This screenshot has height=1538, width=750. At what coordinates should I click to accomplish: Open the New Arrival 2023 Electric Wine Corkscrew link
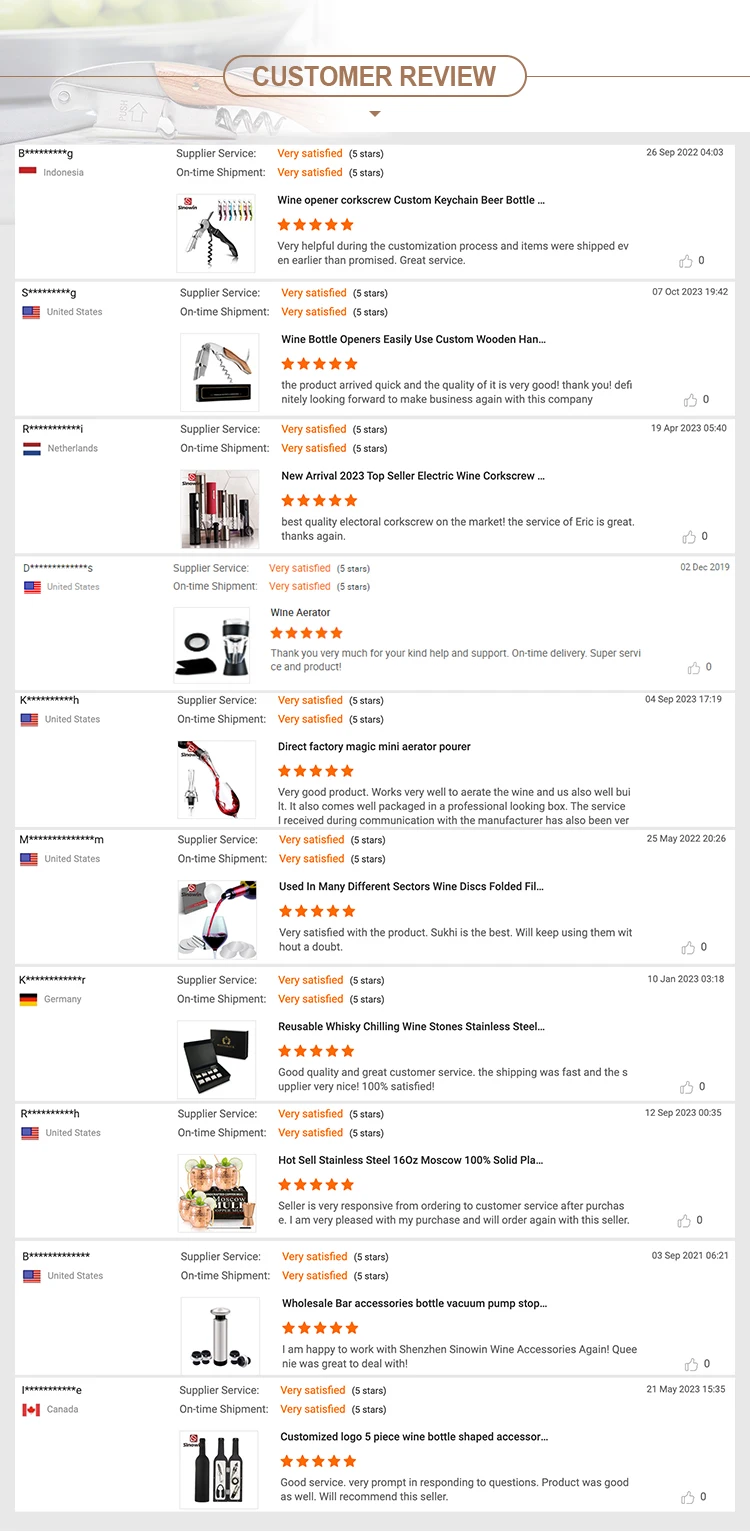pos(413,476)
